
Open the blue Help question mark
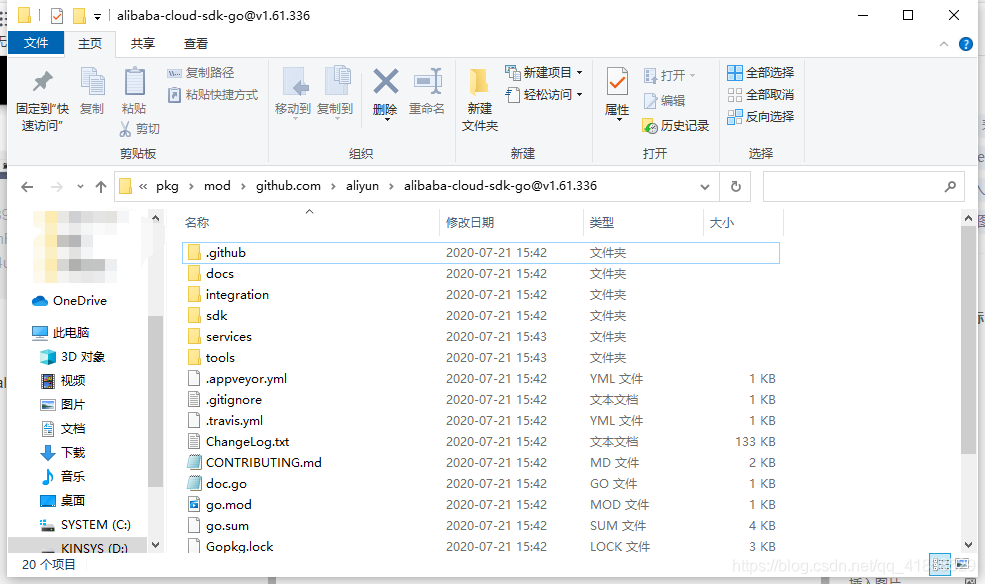coord(966,44)
